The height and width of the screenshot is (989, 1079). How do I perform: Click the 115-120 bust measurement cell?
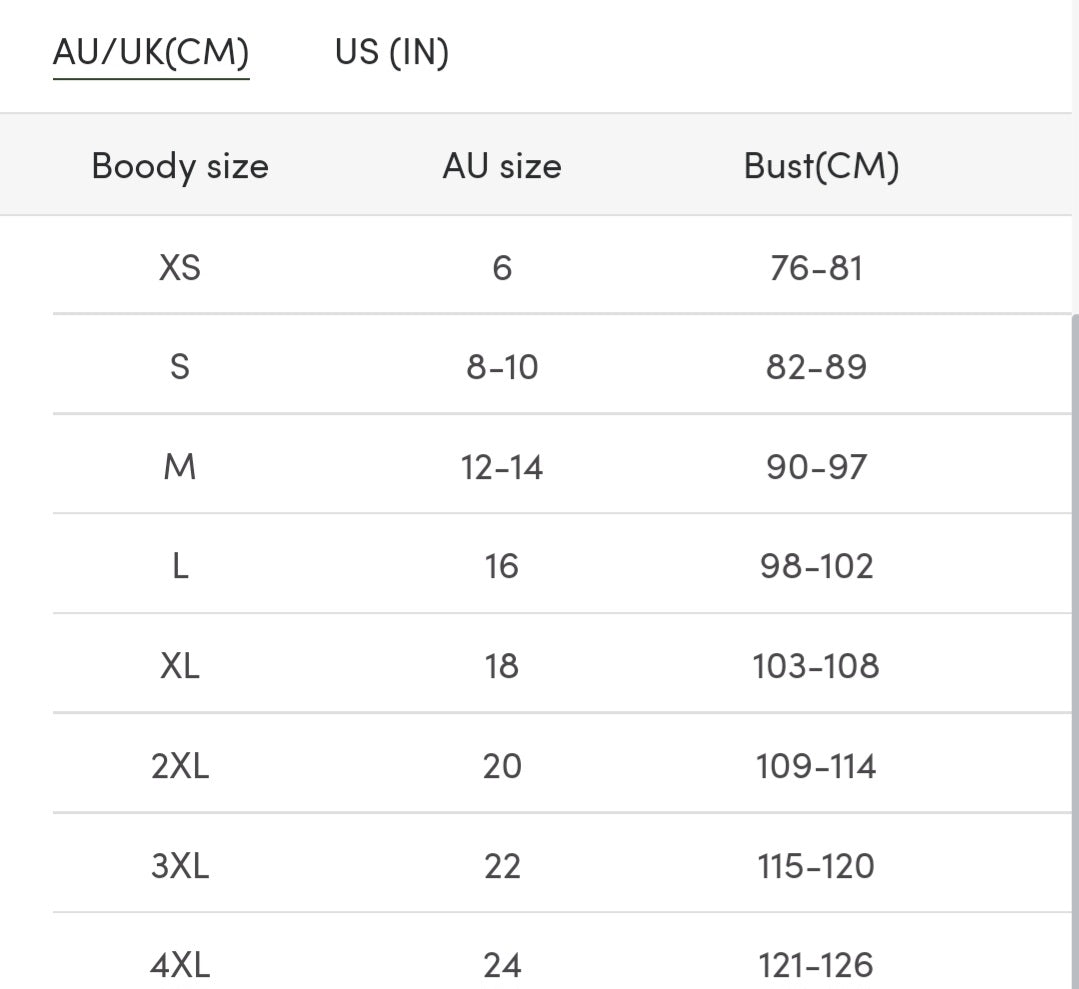point(816,866)
